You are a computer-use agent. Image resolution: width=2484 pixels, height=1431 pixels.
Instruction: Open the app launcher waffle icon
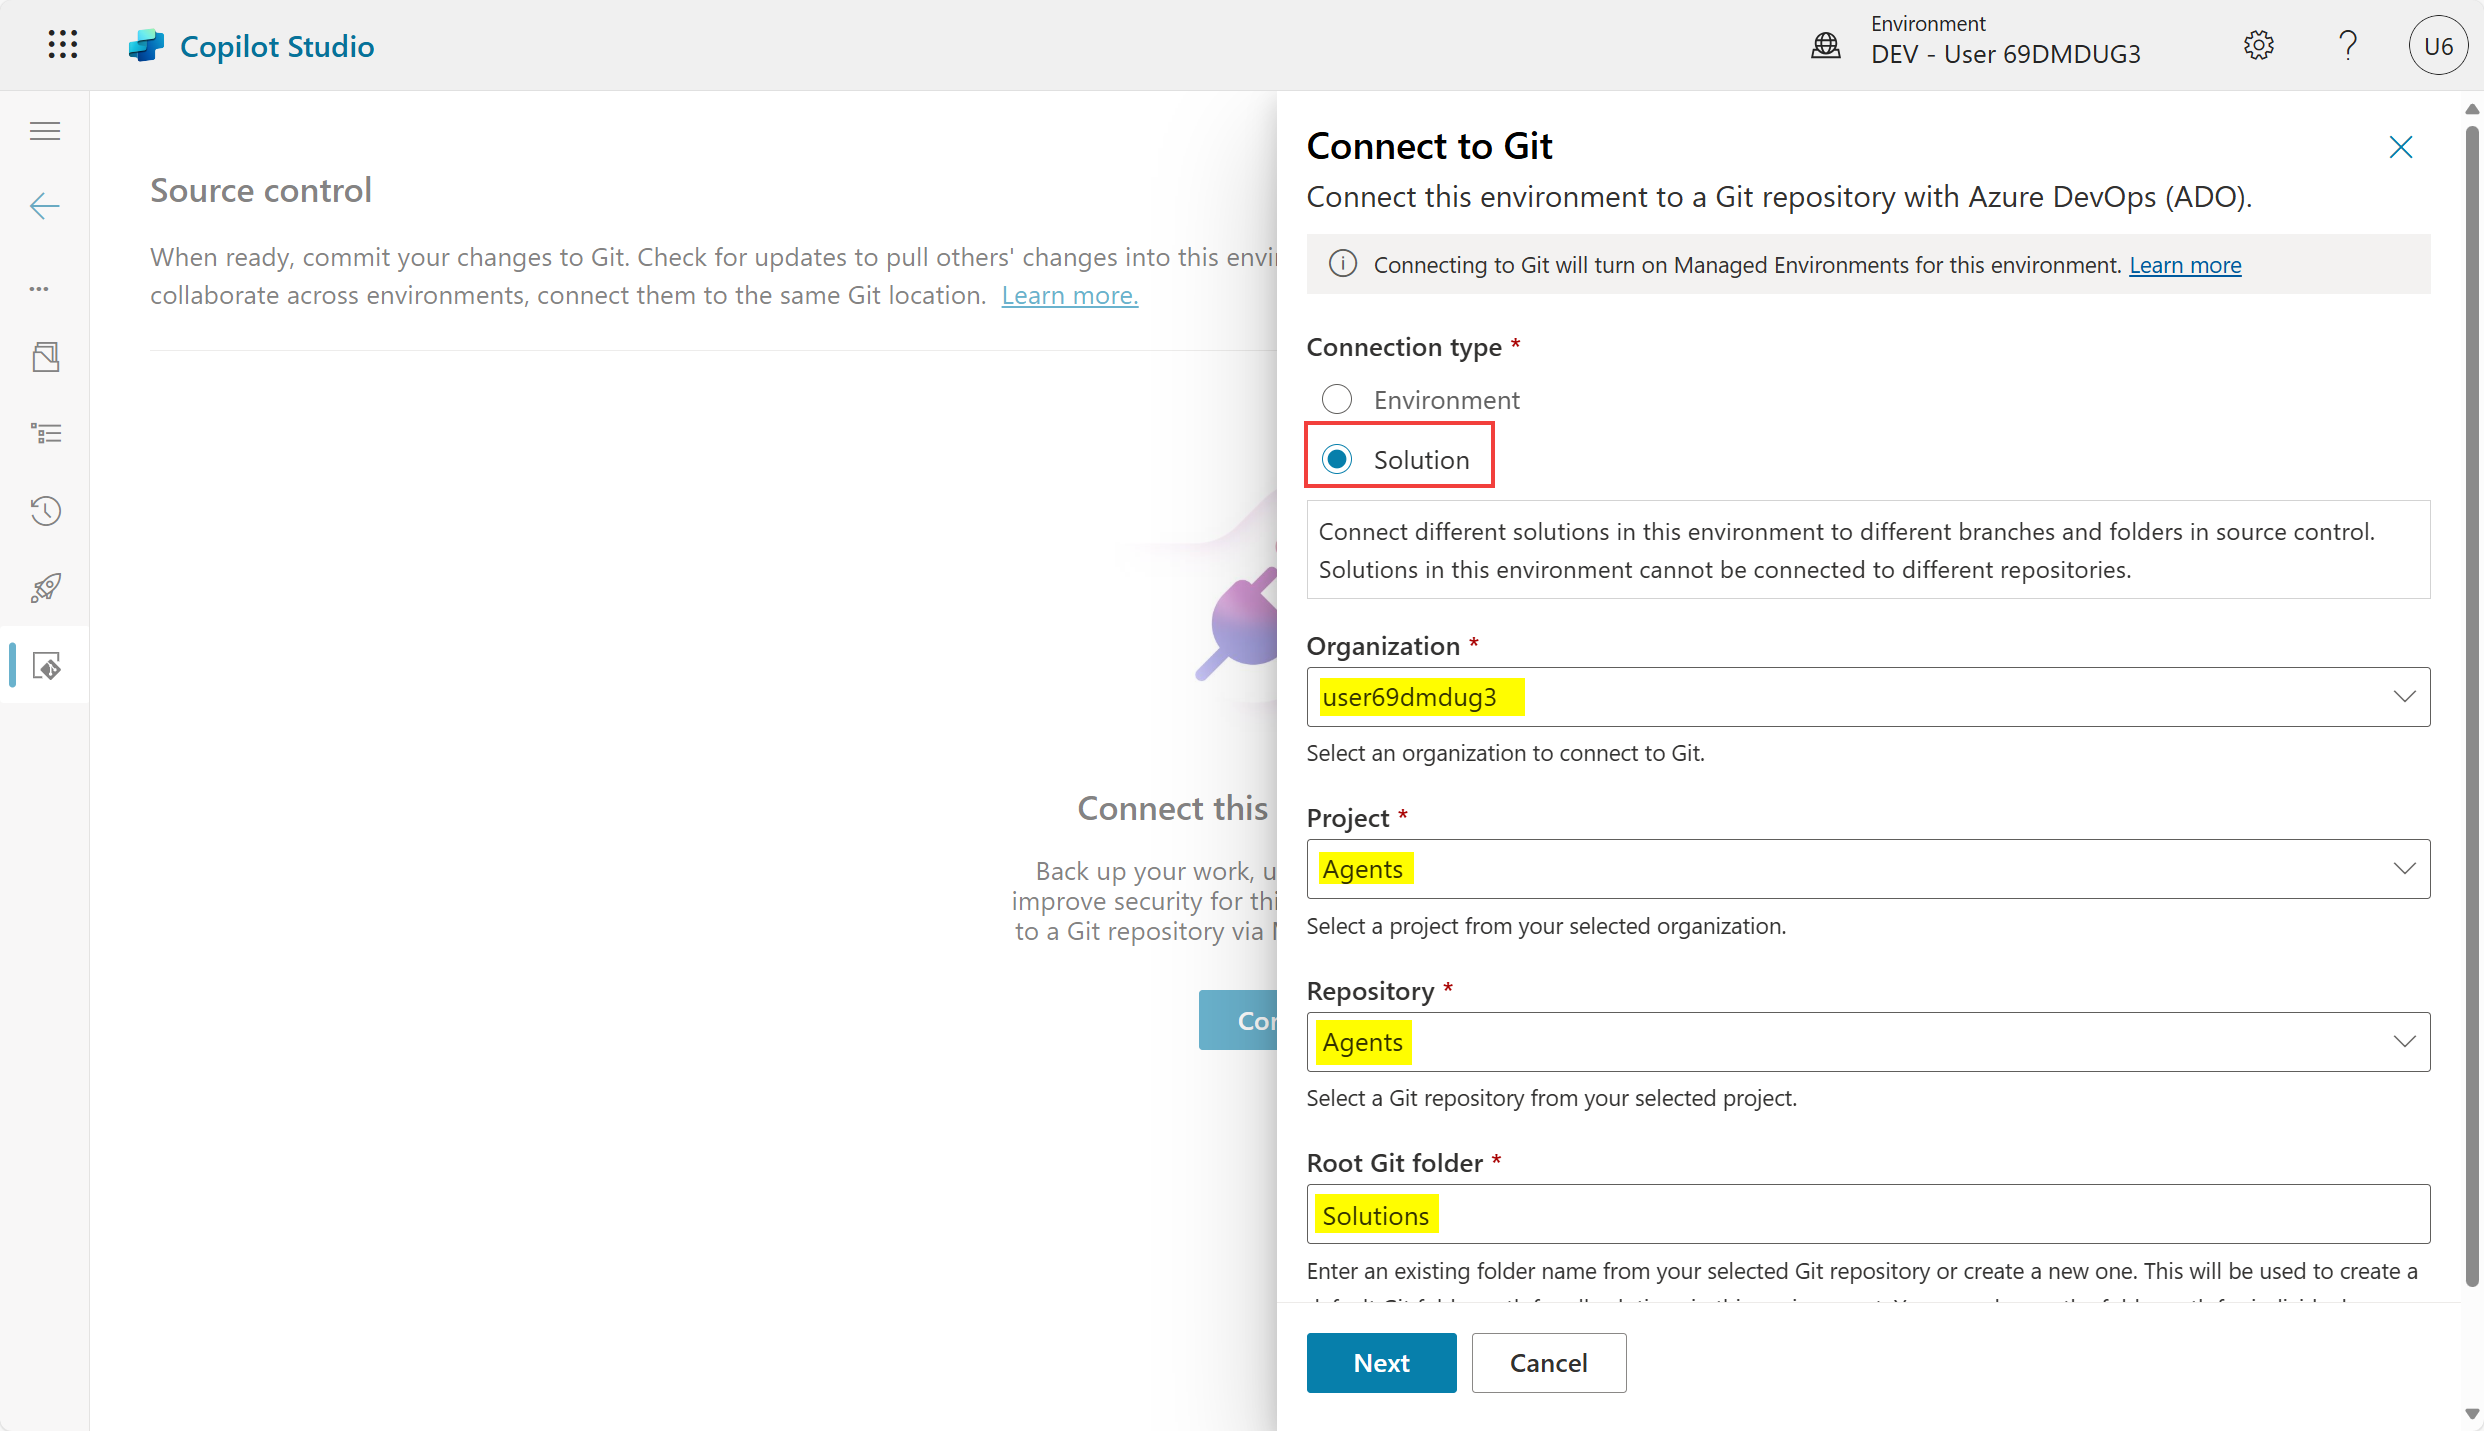(x=62, y=45)
